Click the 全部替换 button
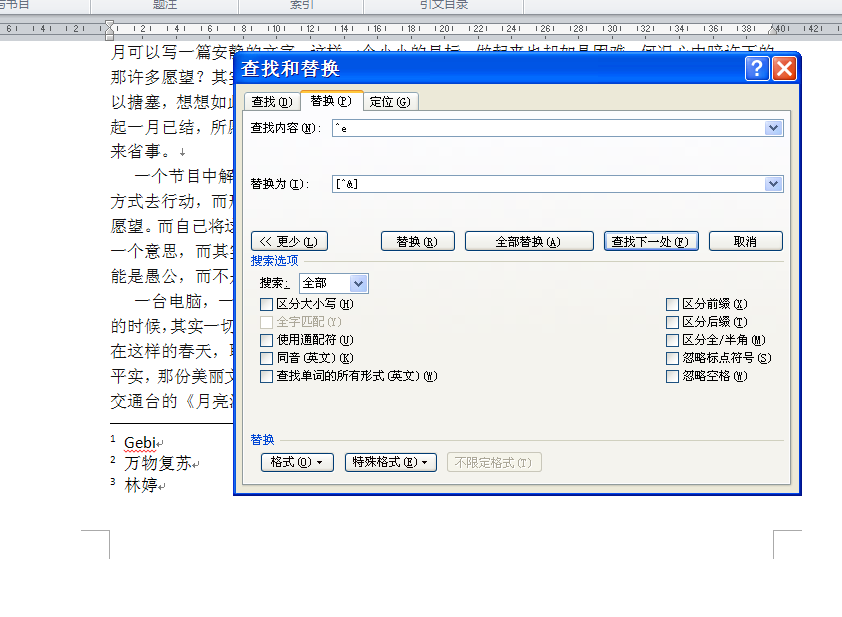Screen dimensions: 842x617 [x=528, y=242]
